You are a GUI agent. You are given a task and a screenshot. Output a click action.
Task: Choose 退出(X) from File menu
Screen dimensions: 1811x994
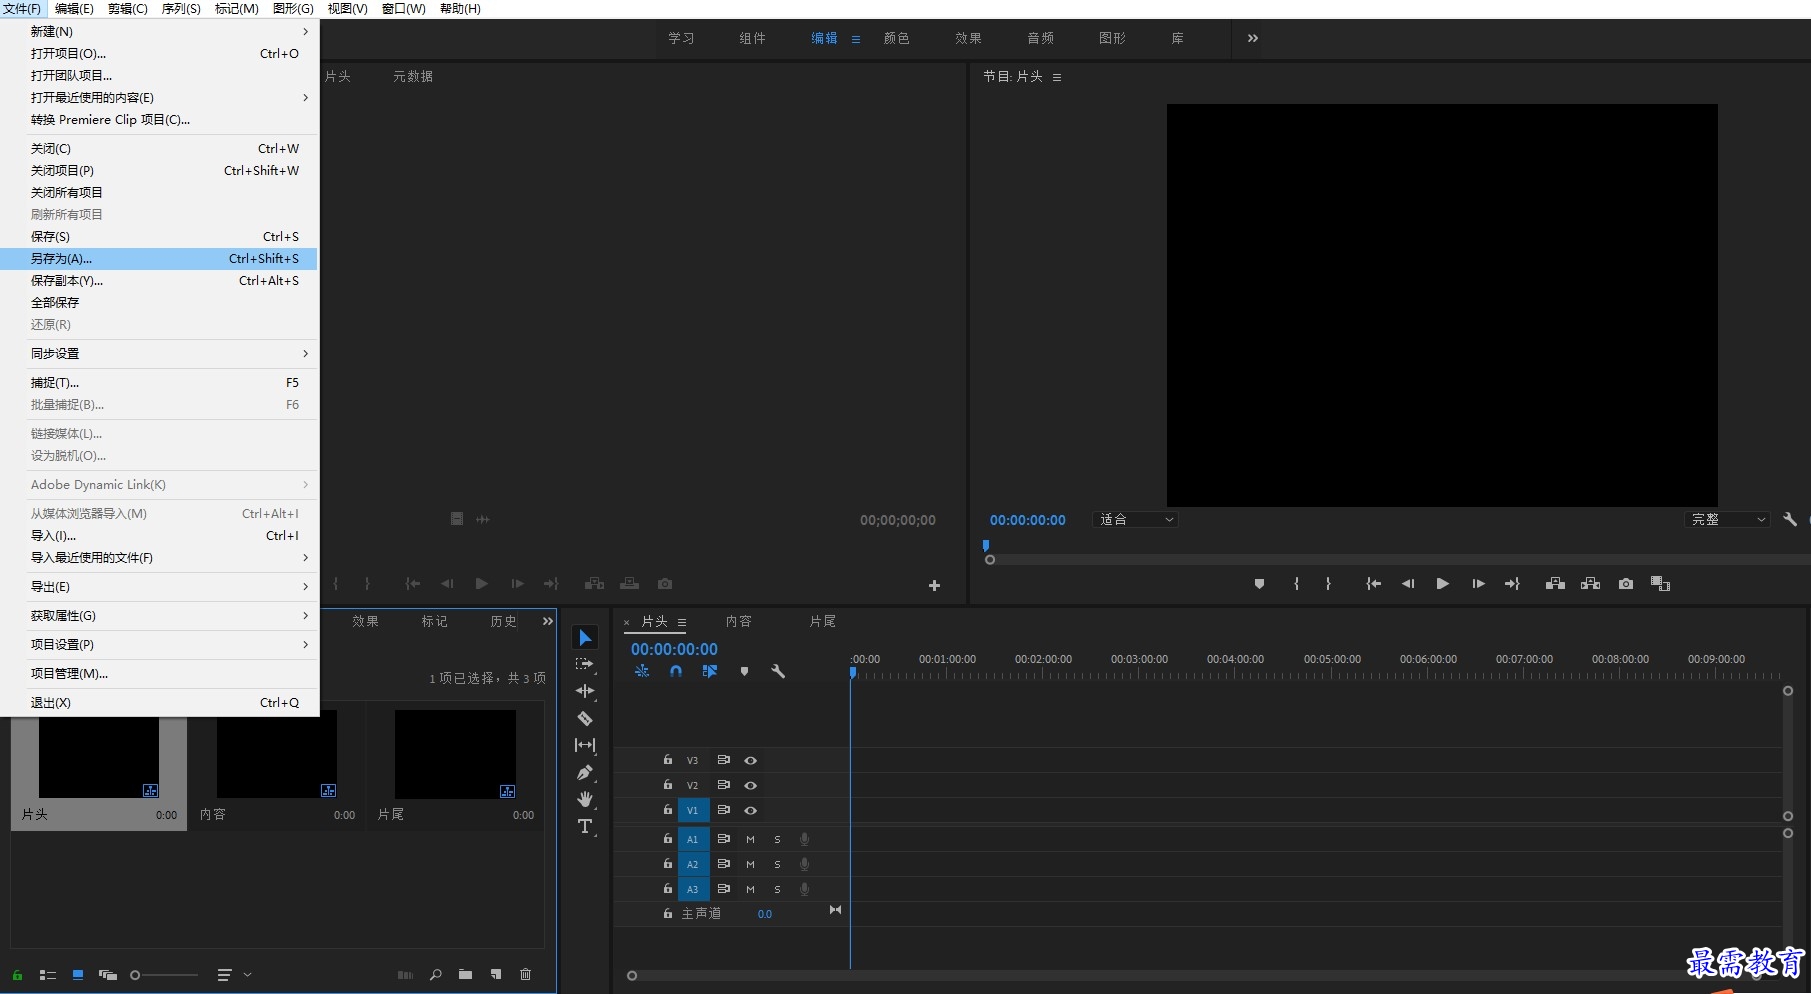160,703
